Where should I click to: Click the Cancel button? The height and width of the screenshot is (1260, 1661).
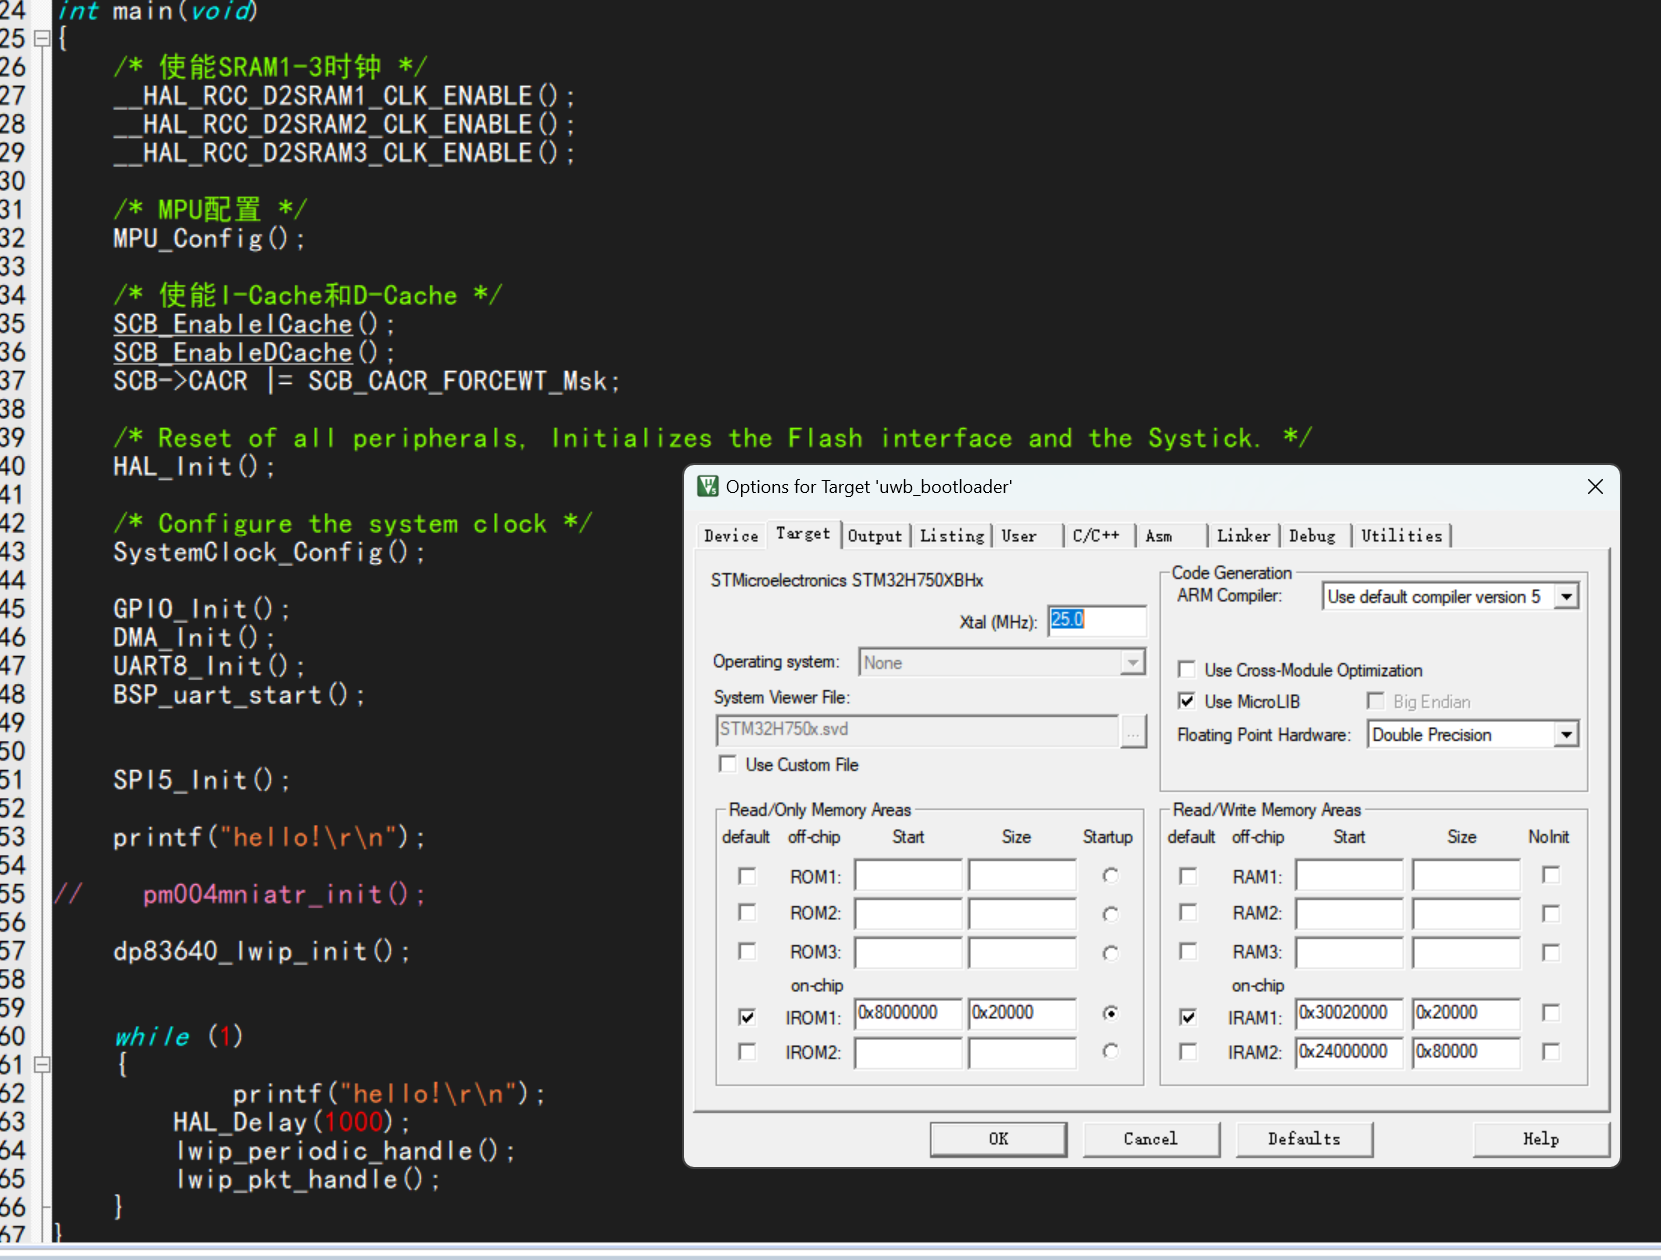click(x=1151, y=1139)
